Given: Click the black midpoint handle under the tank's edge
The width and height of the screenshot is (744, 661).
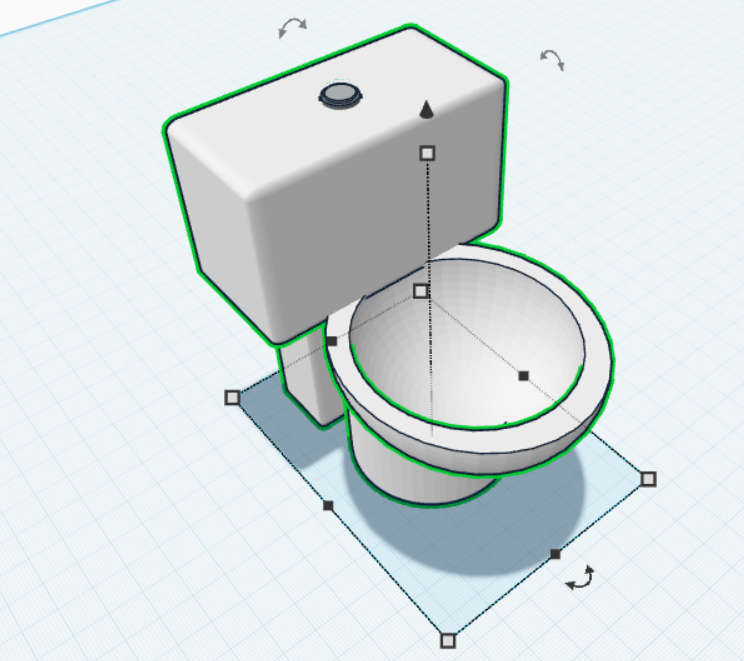Looking at the screenshot, I should pyautogui.click(x=332, y=341).
